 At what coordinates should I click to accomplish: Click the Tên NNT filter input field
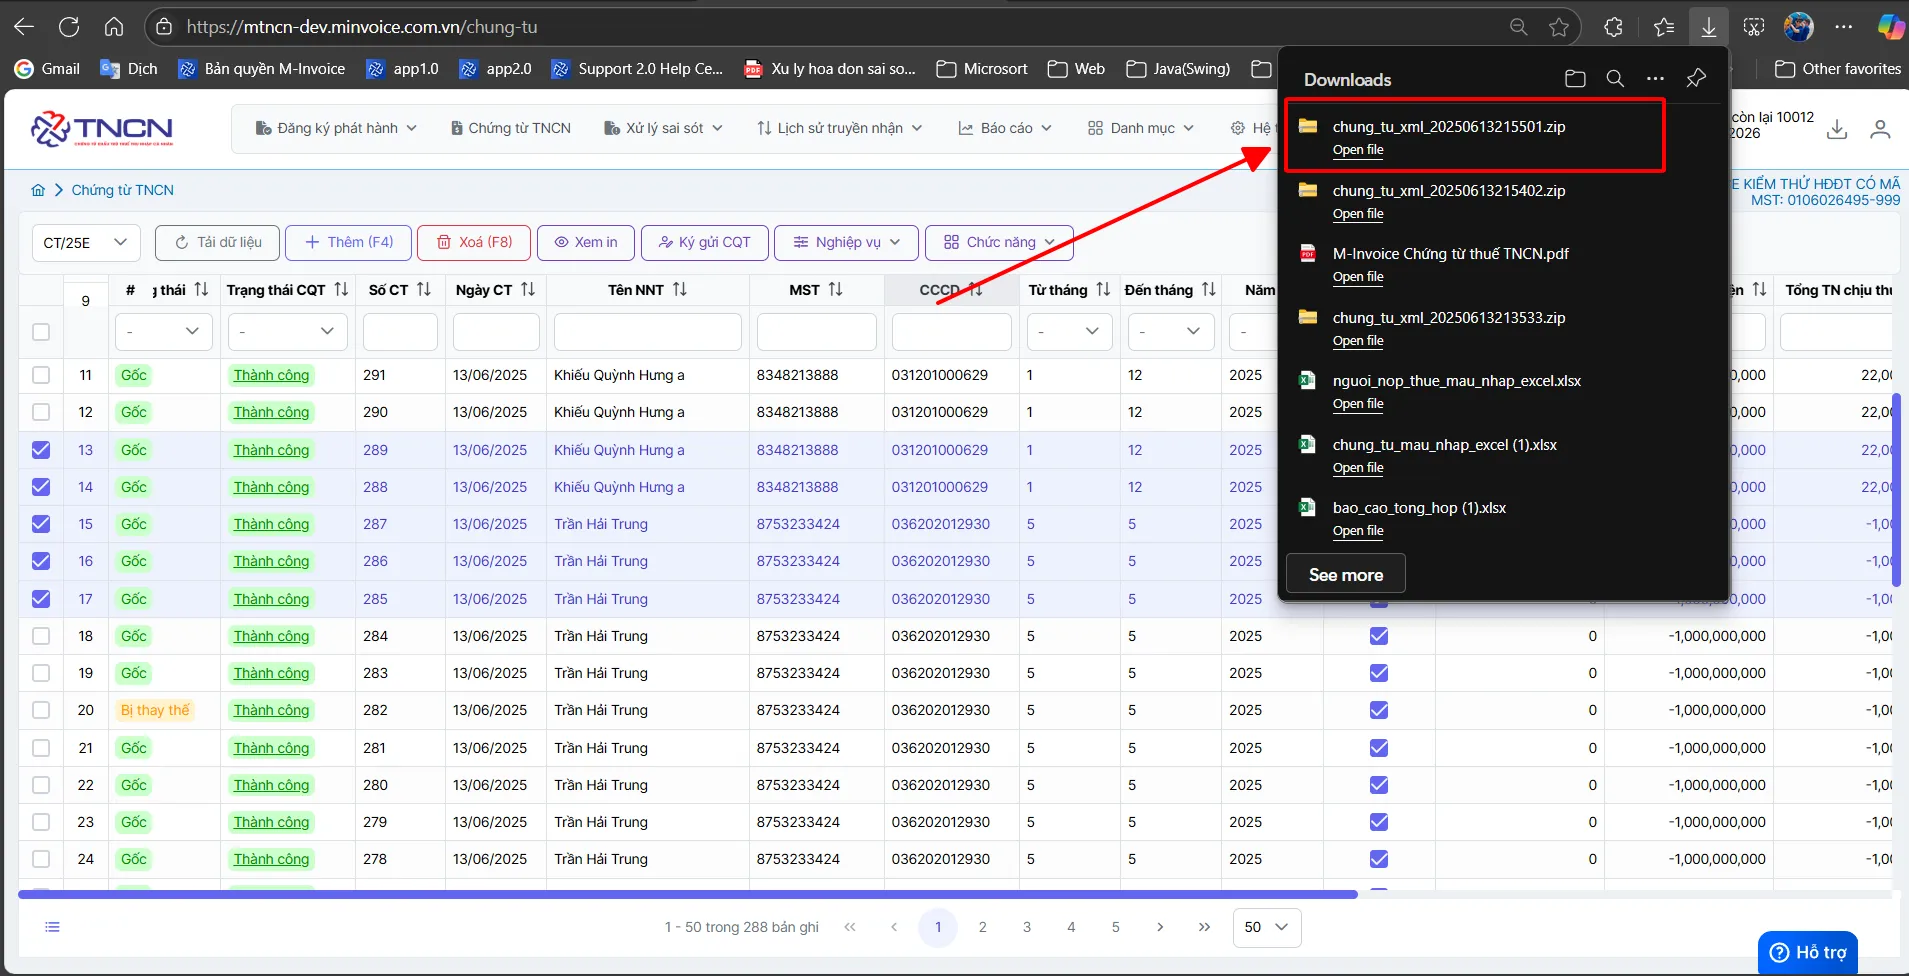tap(648, 332)
